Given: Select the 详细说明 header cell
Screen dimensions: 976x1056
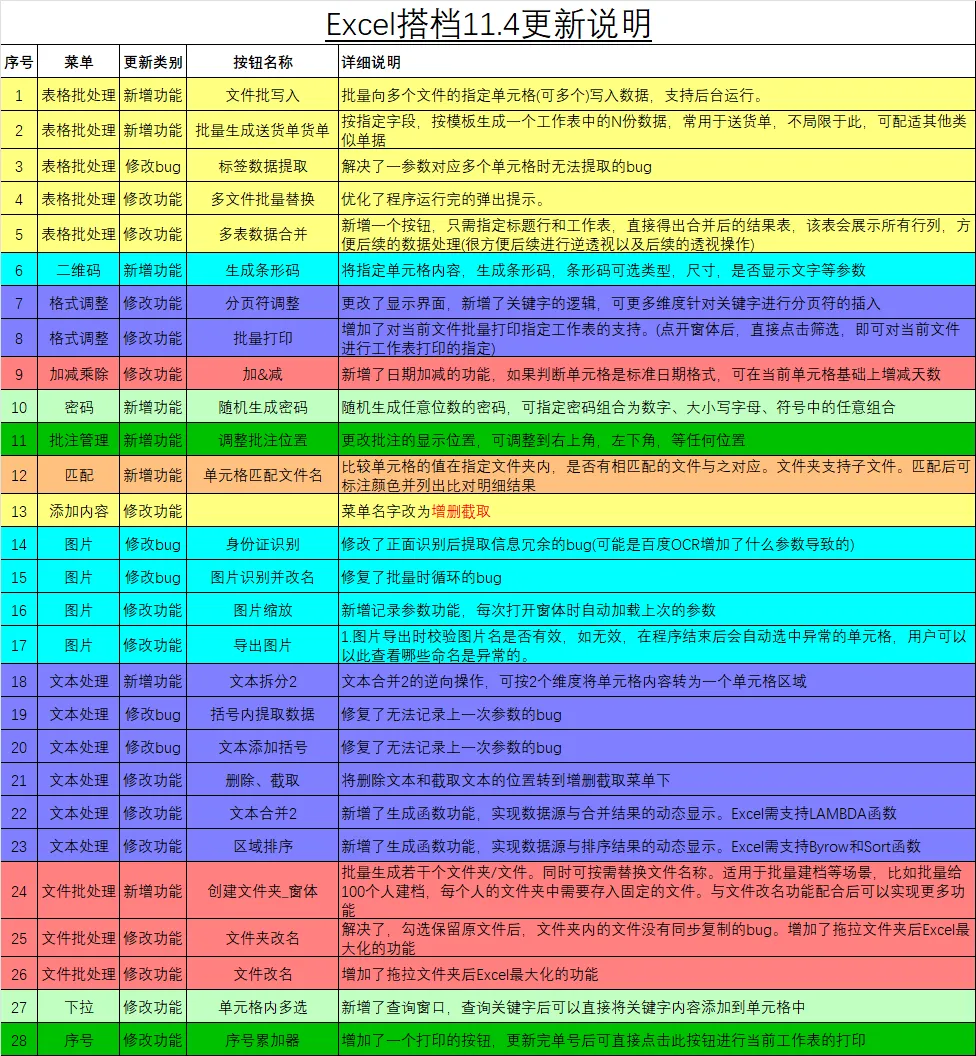Looking at the screenshot, I should point(657,62).
